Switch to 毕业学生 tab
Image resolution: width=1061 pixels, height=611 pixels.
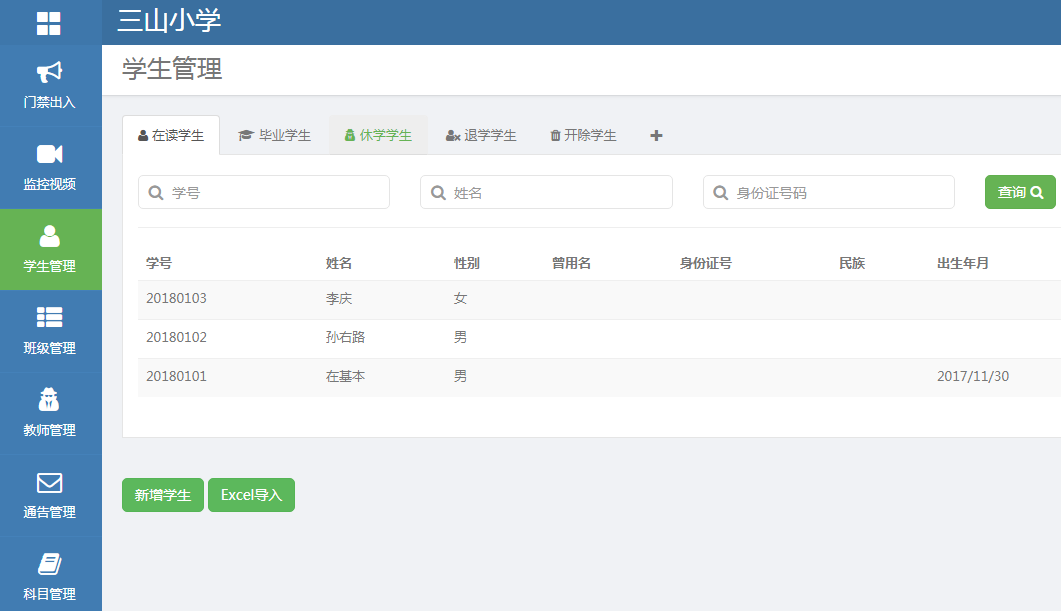pos(275,136)
